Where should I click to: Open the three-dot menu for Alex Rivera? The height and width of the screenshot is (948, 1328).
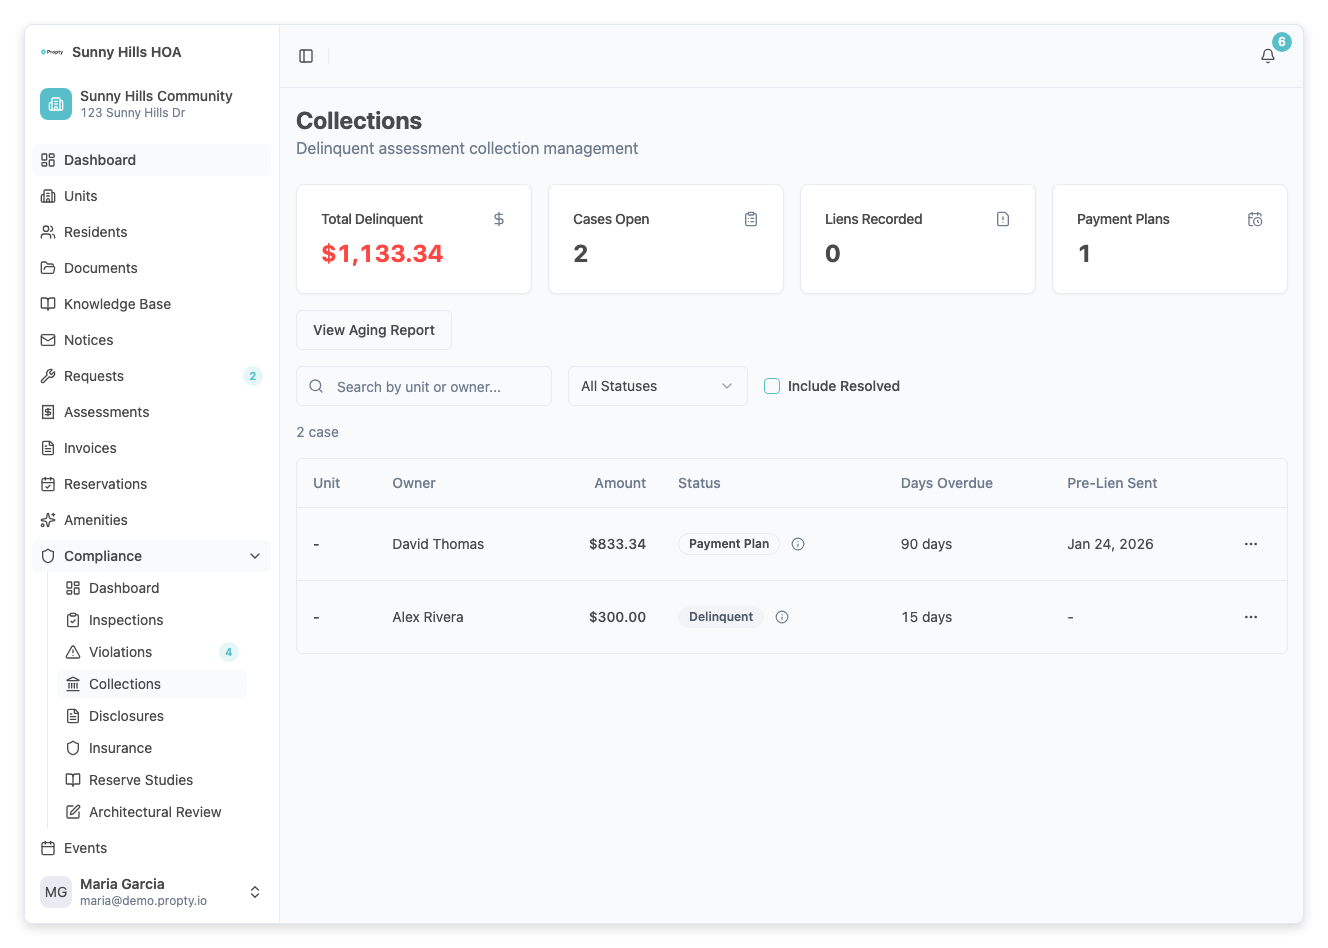(1250, 617)
